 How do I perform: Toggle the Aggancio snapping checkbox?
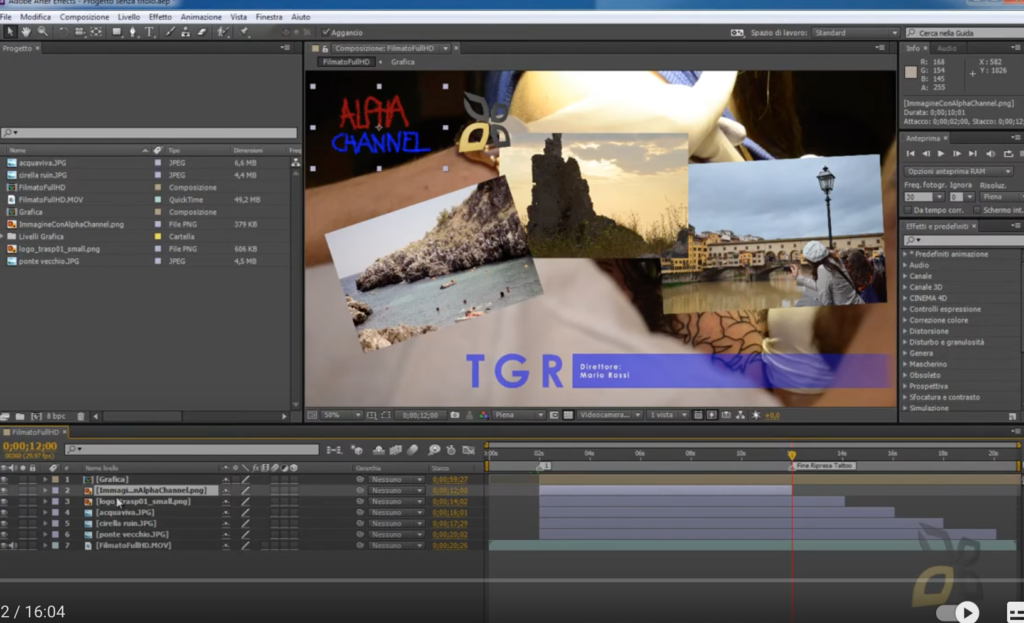click(x=326, y=32)
